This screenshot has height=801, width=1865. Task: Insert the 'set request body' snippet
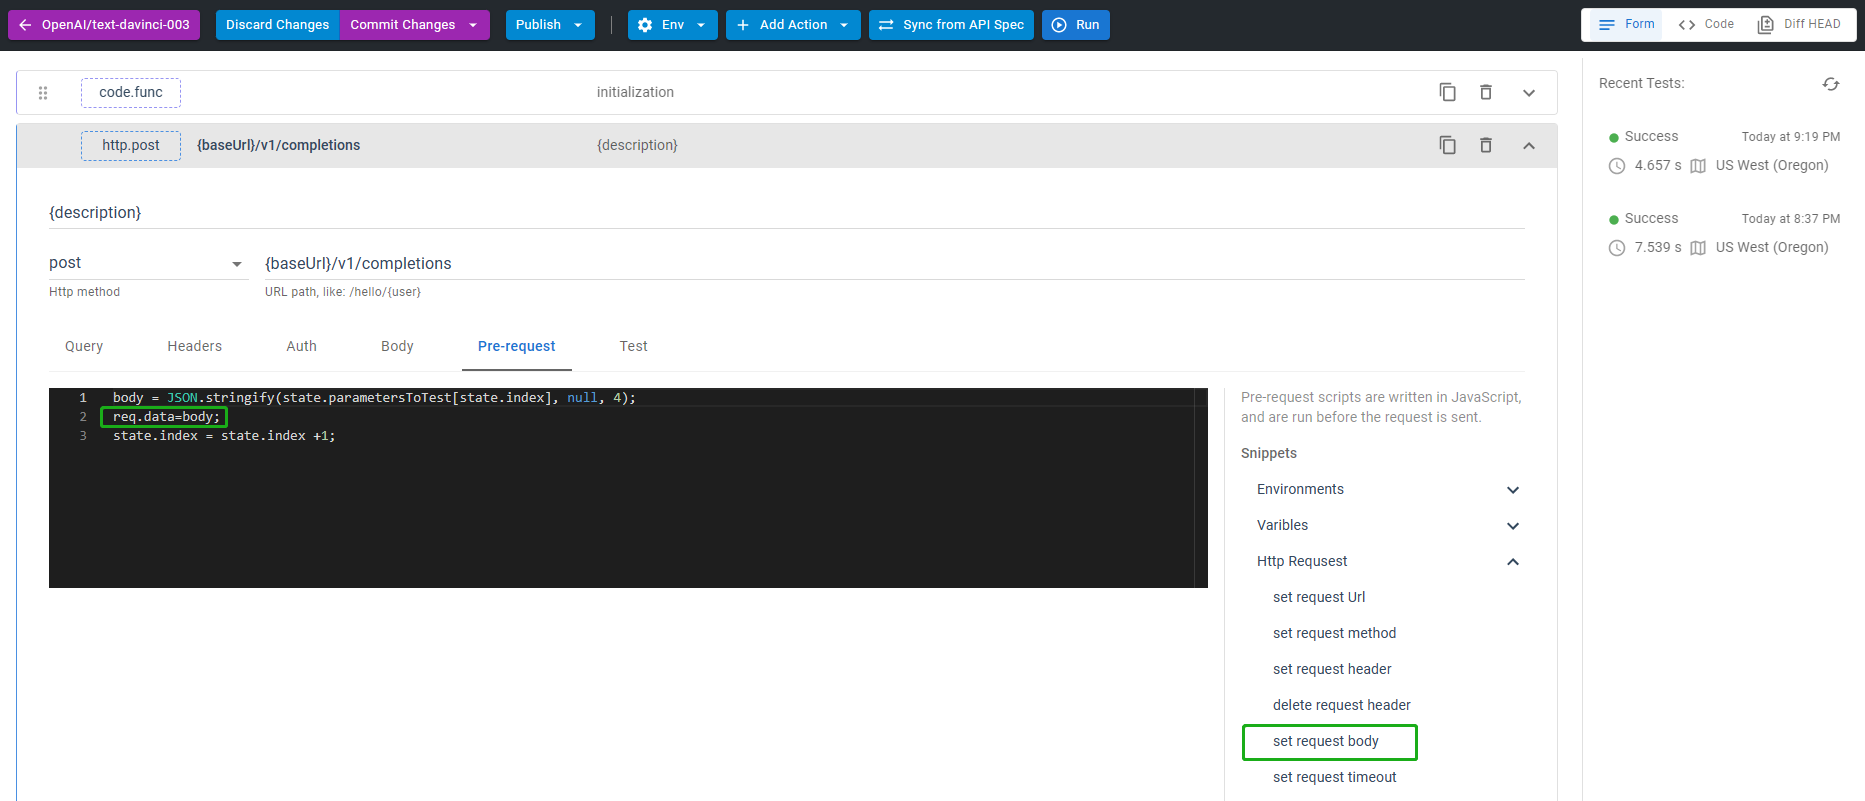click(1325, 741)
